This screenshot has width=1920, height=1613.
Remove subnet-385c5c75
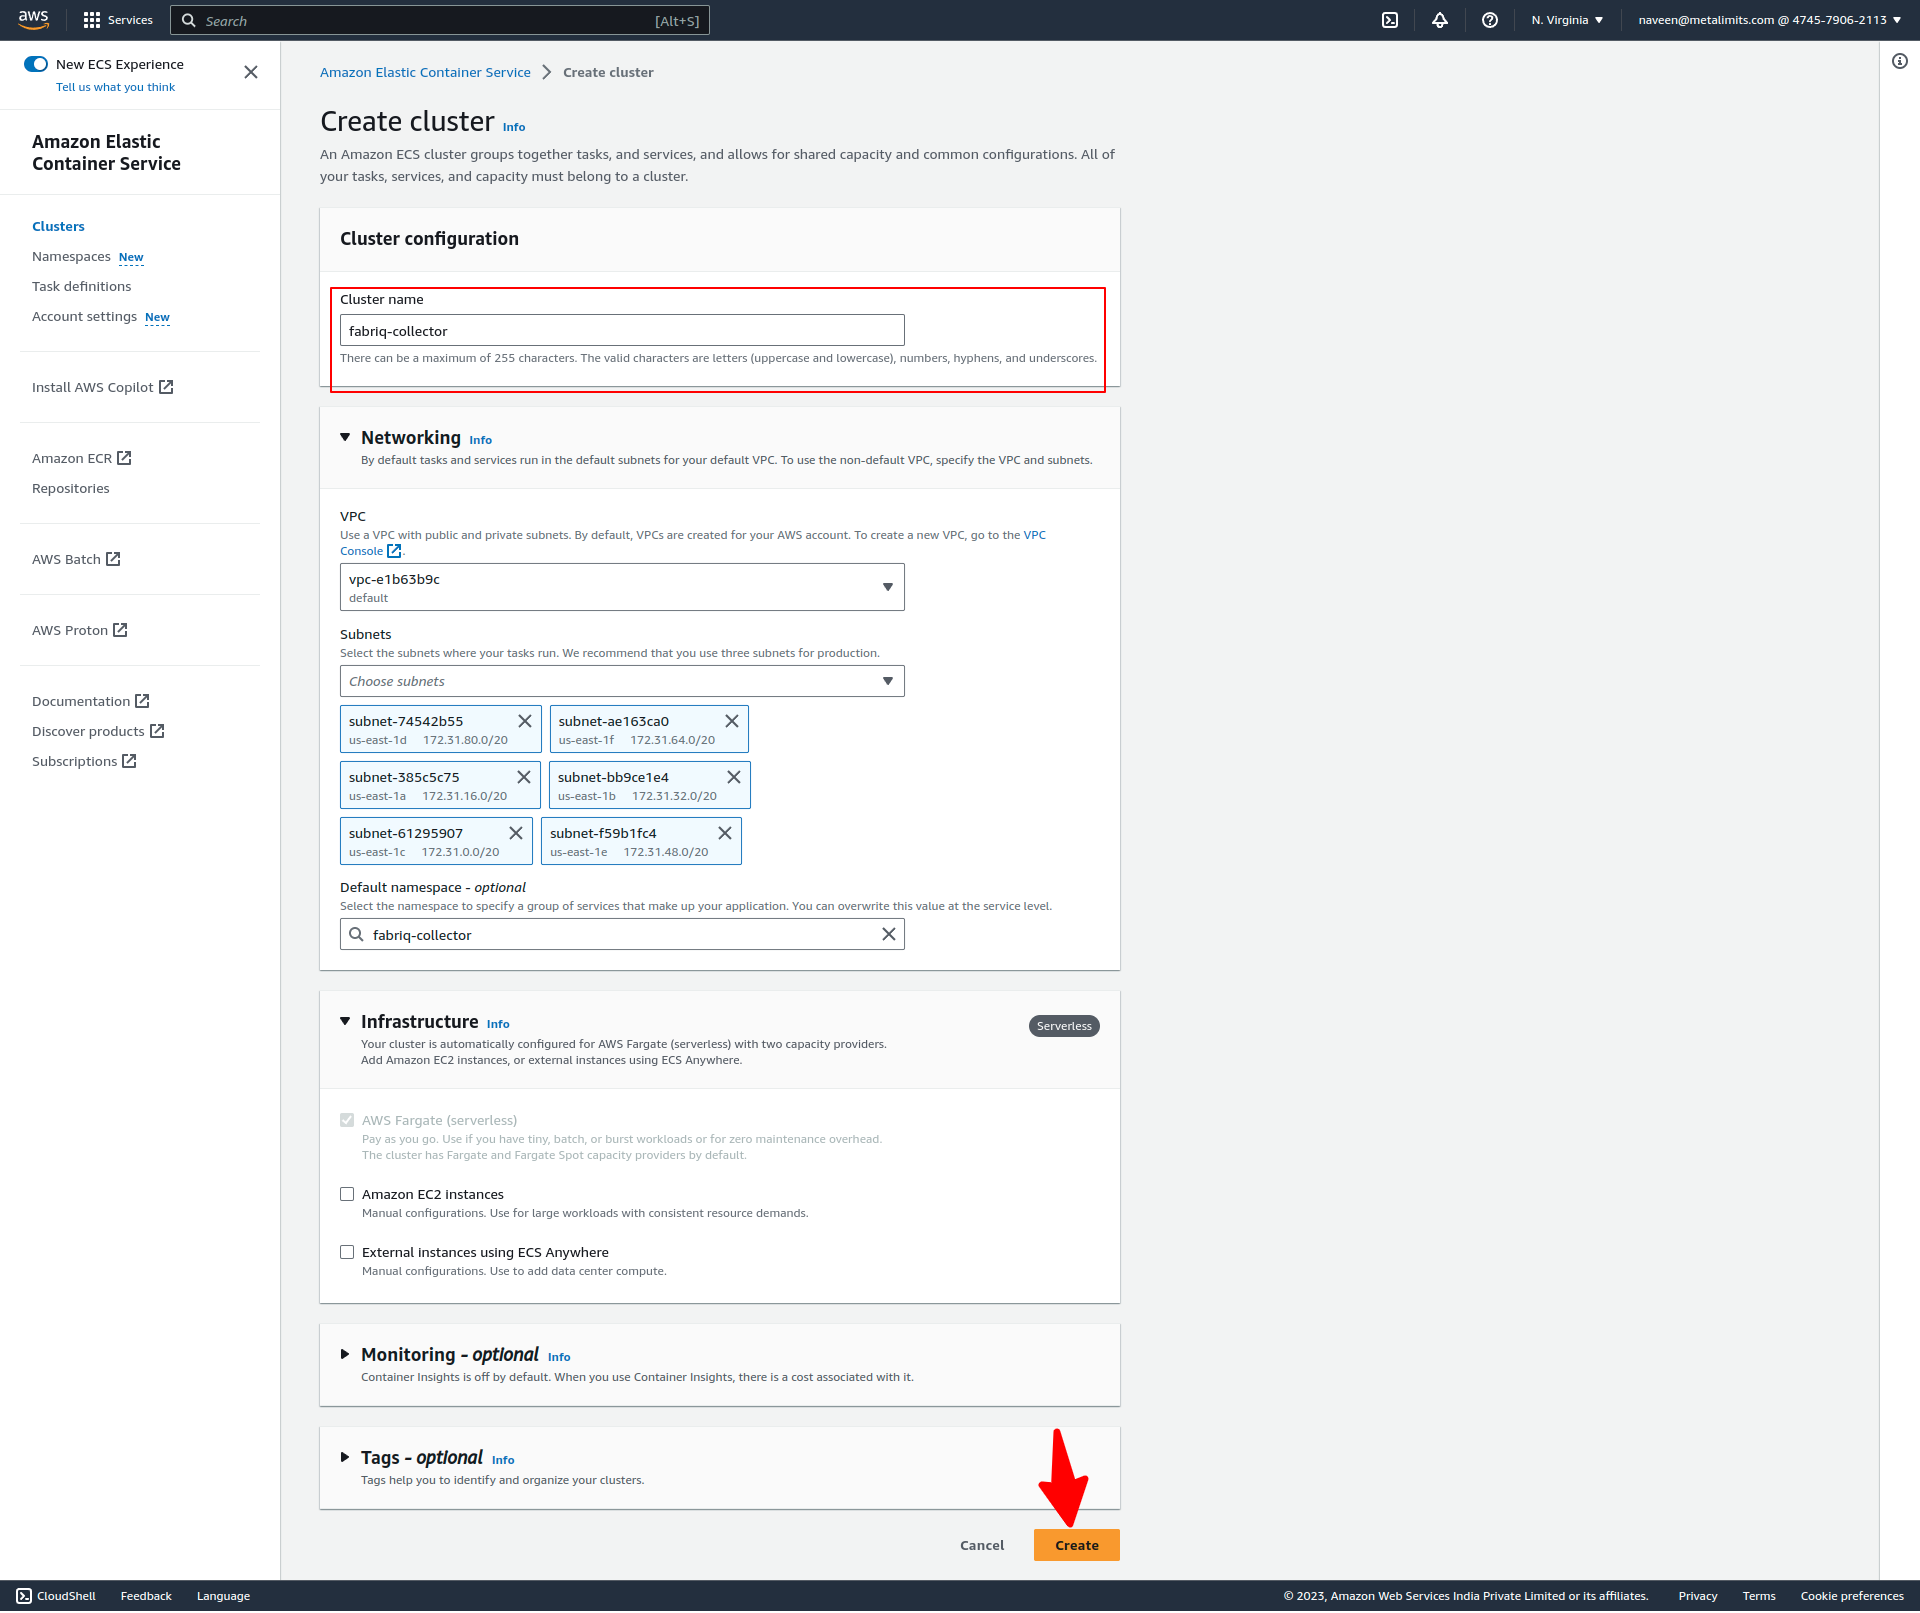[x=523, y=777]
